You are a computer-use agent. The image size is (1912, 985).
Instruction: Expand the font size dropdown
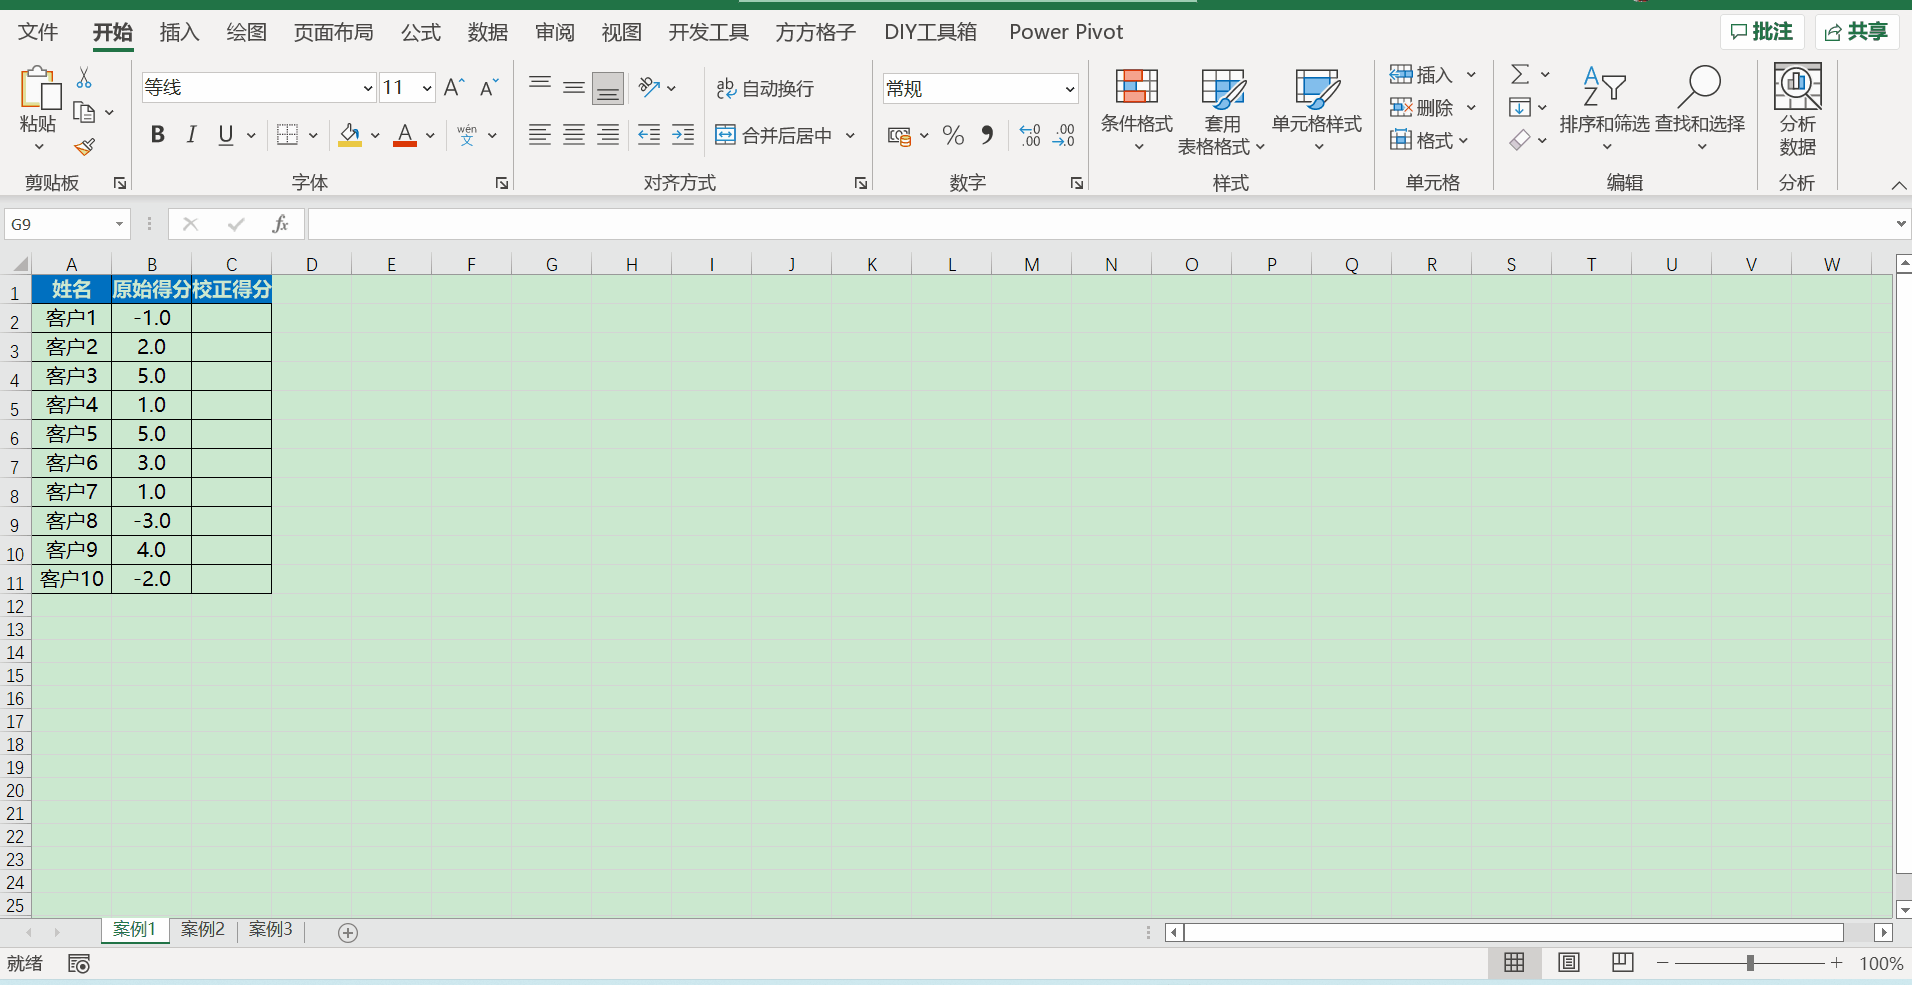coord(427,88)
